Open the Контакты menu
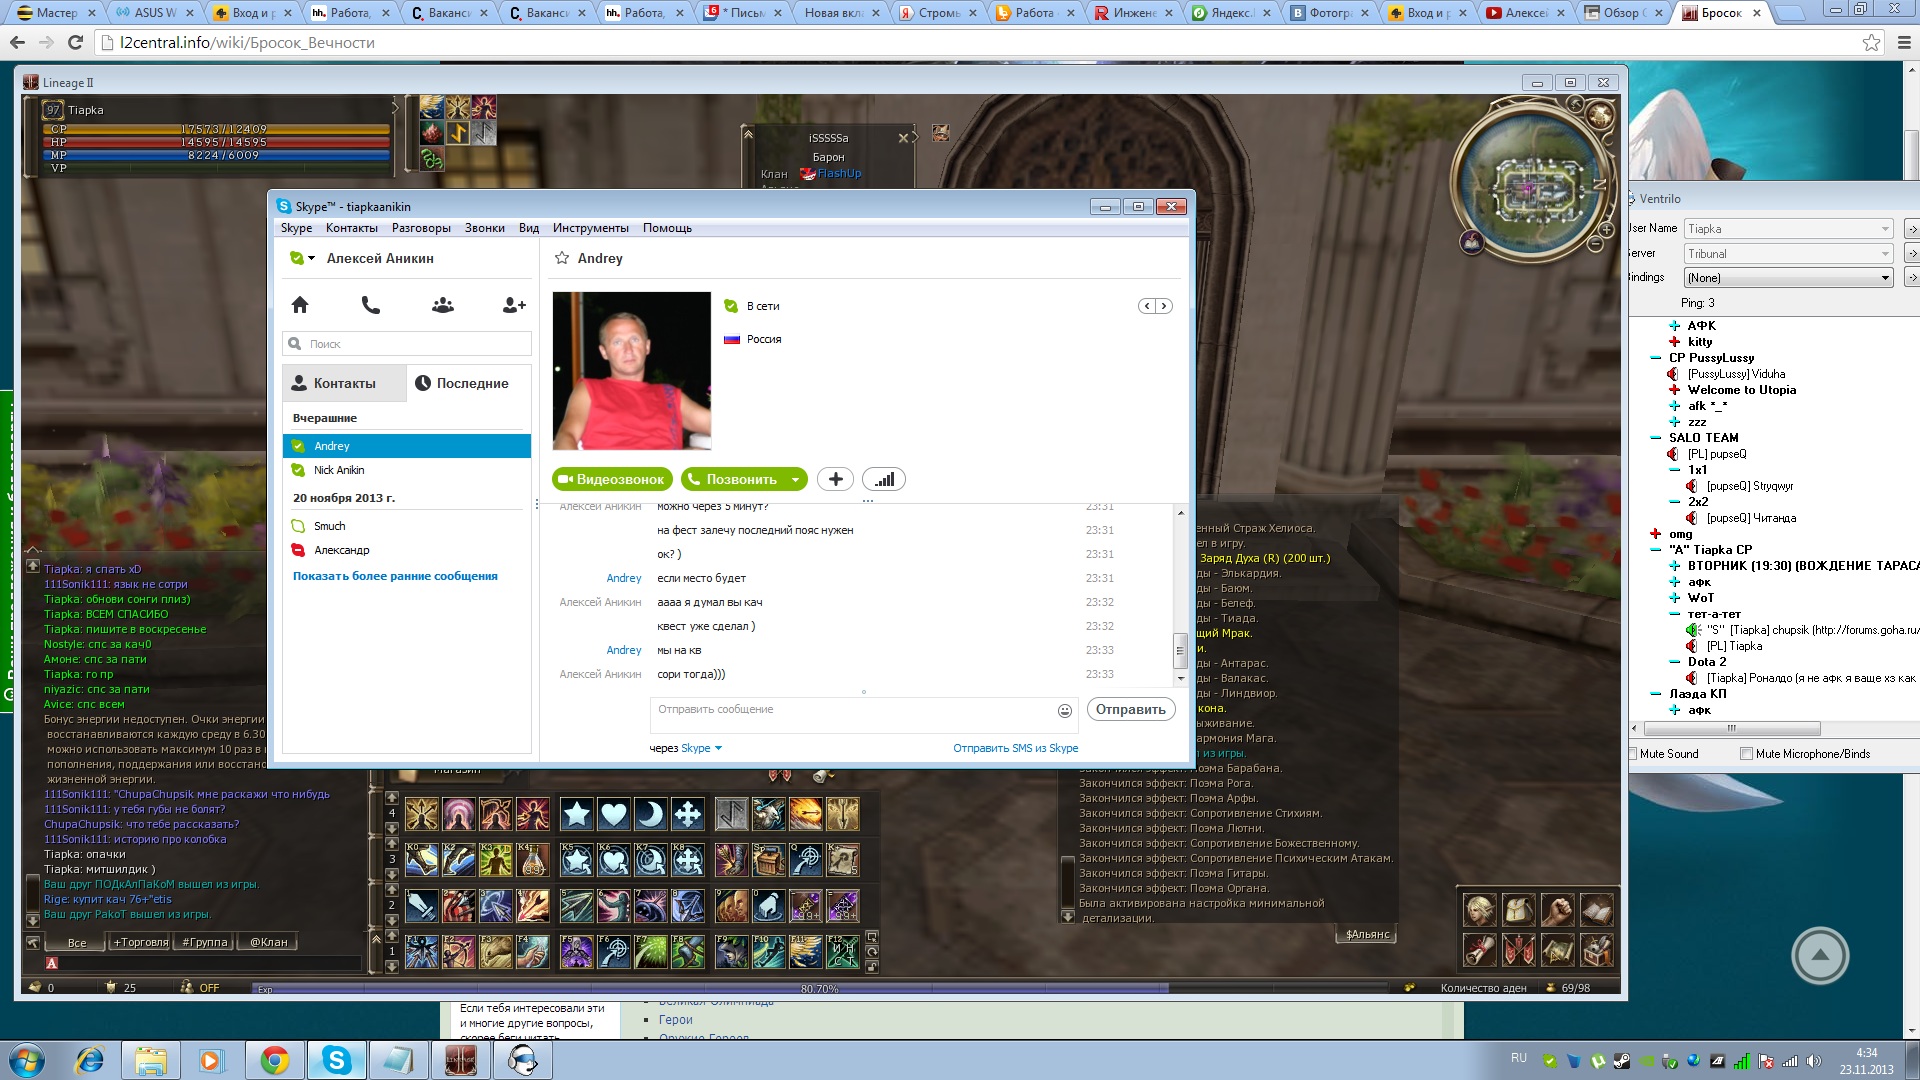1920x1080 pixels. 351,228
